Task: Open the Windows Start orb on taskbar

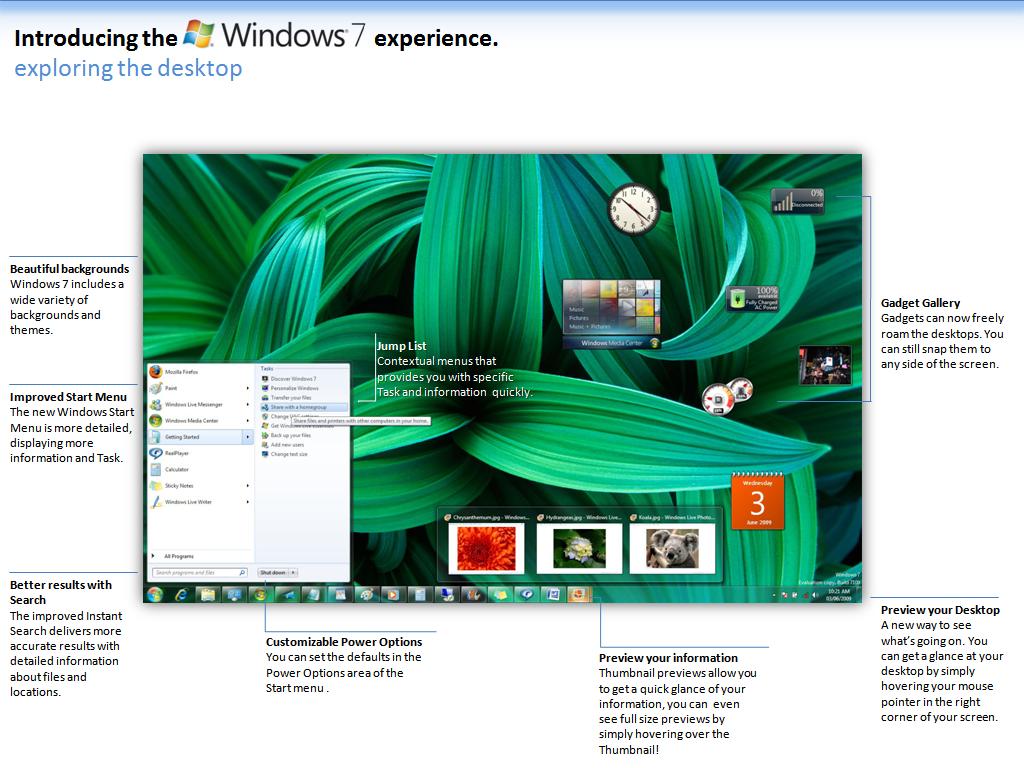Action: [x=155, y=594]
